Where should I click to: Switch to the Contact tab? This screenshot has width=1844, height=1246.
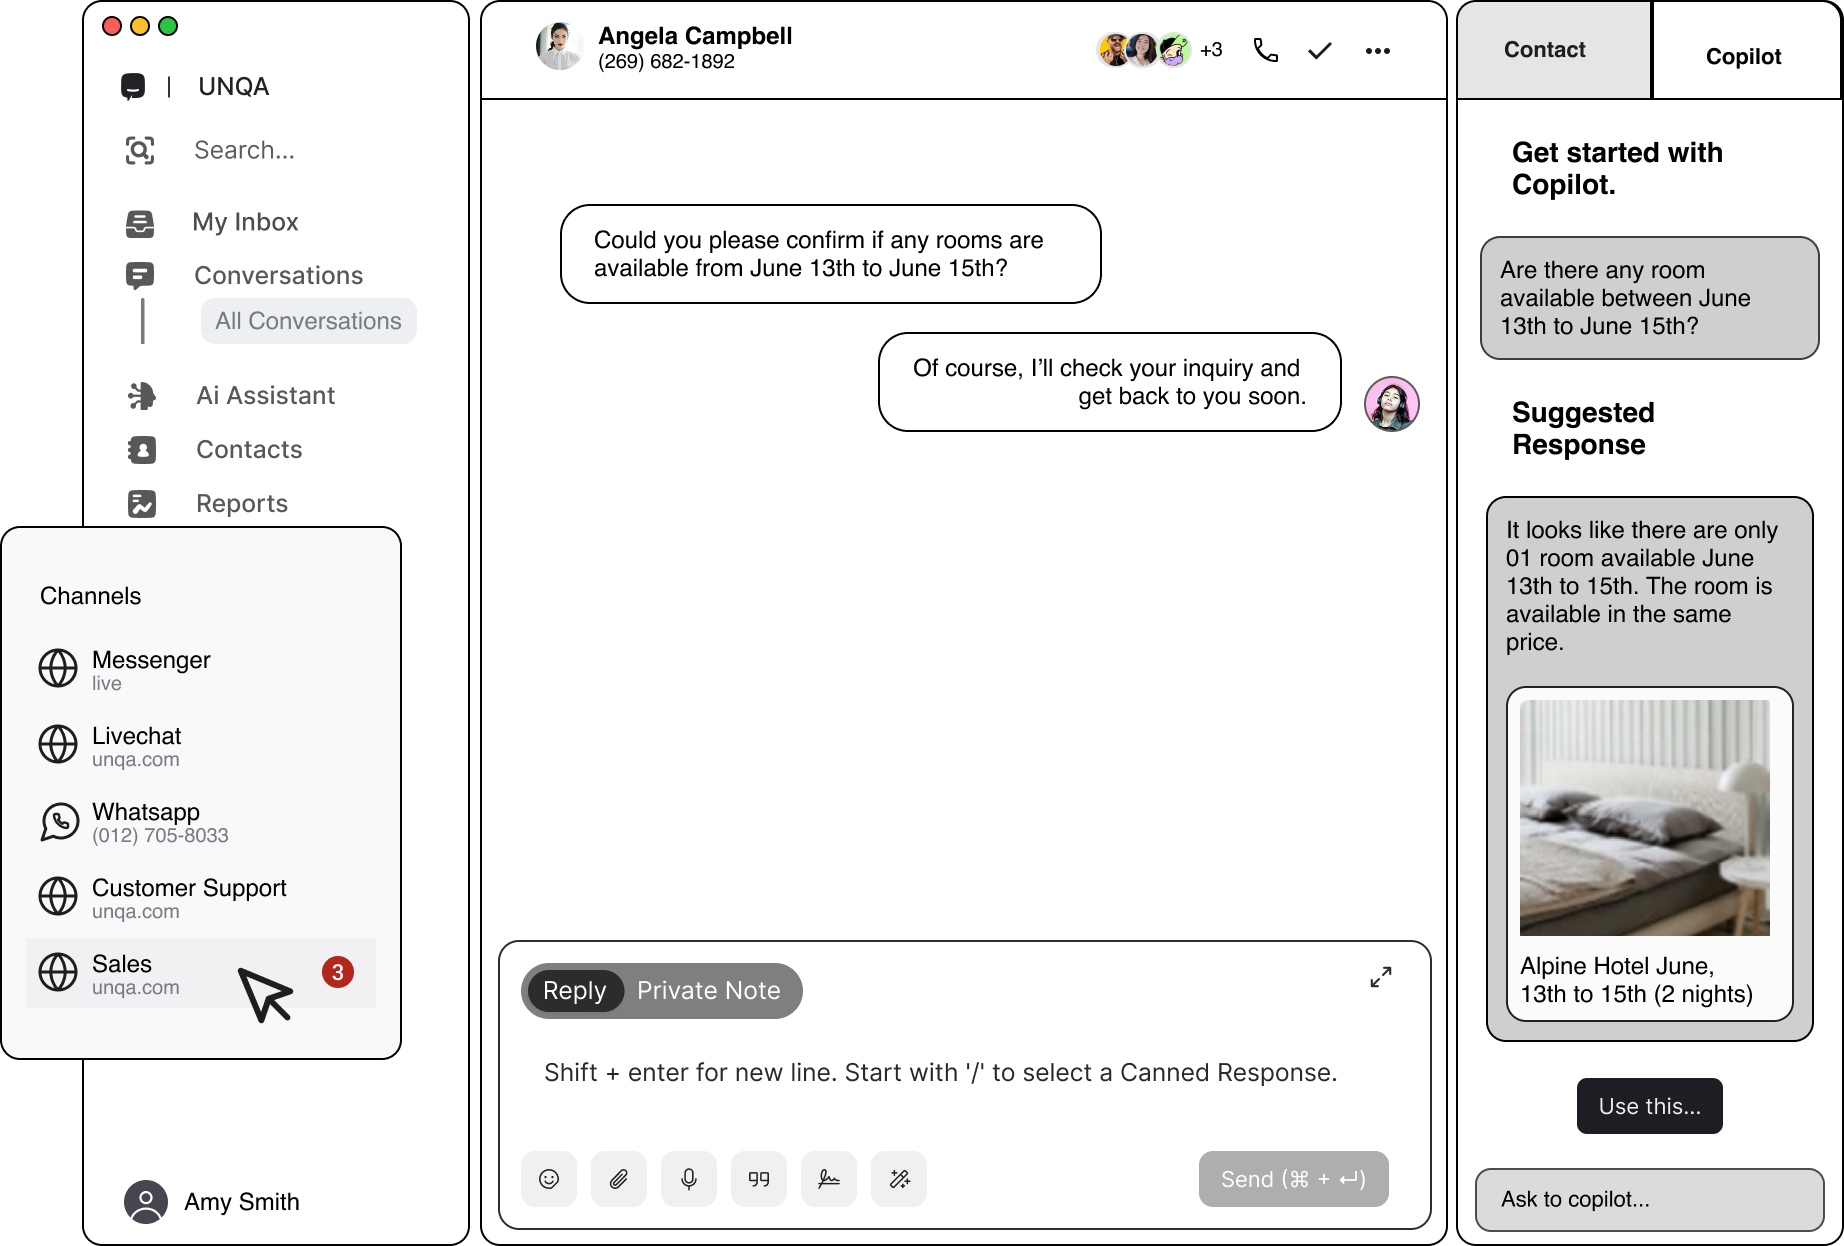point(1544,50)
